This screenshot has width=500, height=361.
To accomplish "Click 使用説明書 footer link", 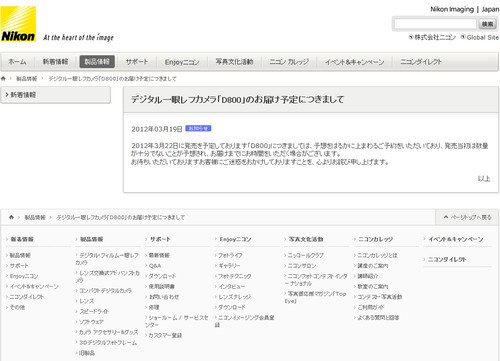I will (161, 286).
